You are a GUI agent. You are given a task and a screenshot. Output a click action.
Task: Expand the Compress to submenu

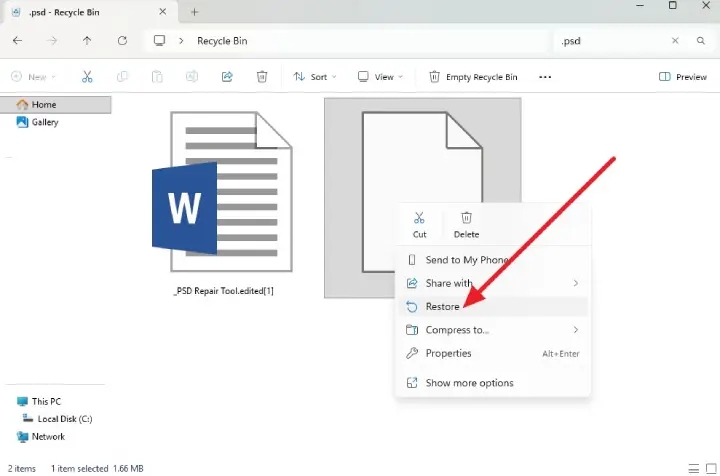coord(575,330)
